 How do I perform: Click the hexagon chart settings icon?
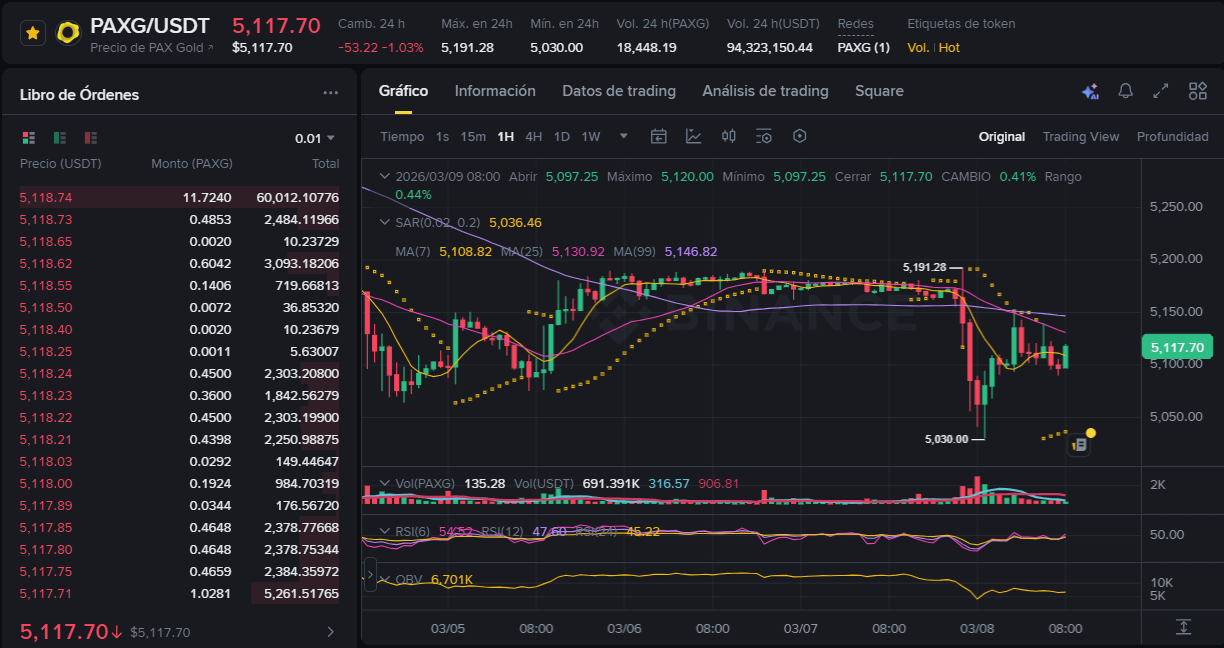(799, 137)
